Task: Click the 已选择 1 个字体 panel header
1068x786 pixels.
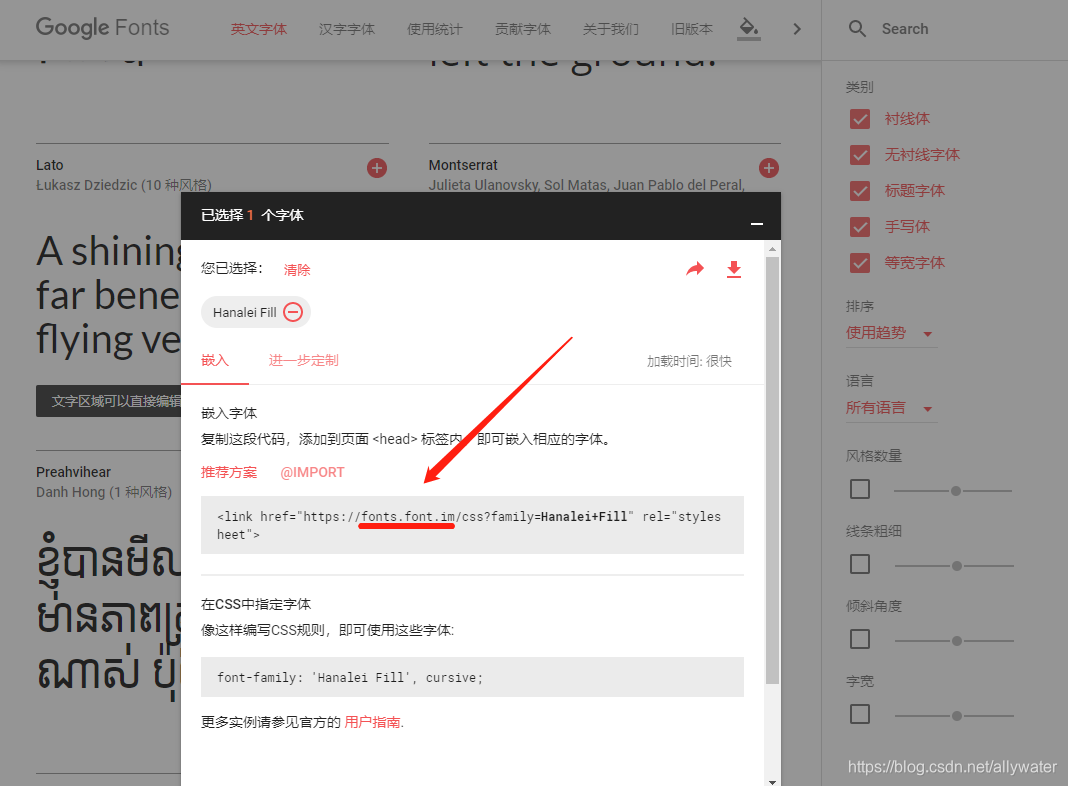Action: pyautogui.click(x=481, y=216)
